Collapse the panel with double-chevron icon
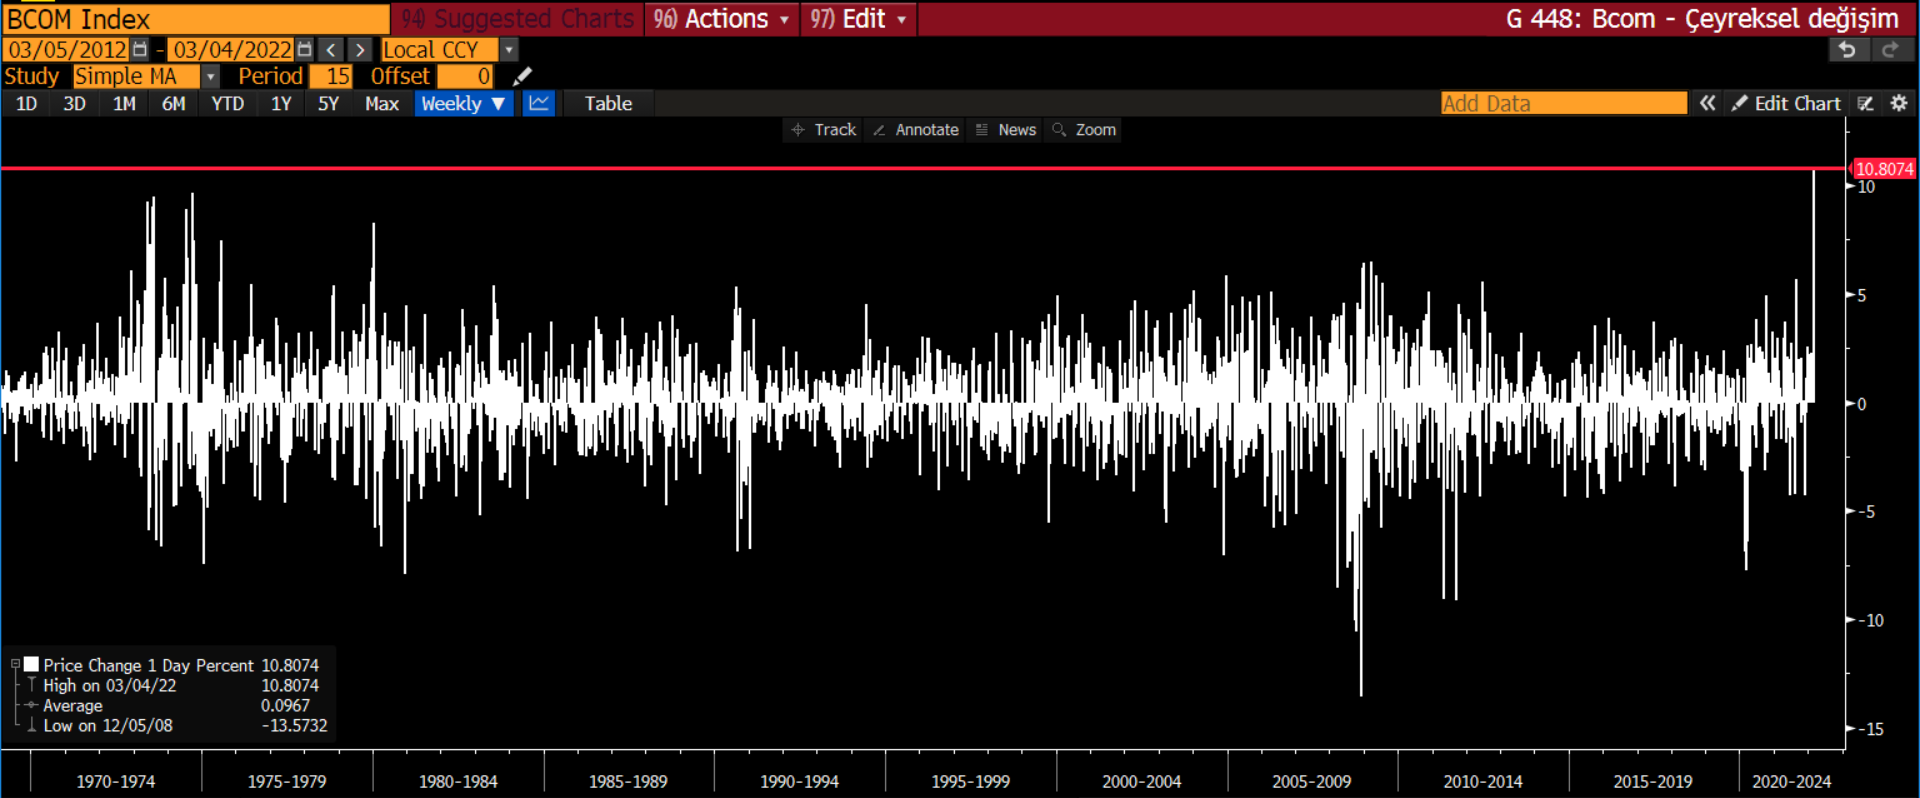Image resolution: width=1920 pixels, height=798 pixels. coord(1708,103)
